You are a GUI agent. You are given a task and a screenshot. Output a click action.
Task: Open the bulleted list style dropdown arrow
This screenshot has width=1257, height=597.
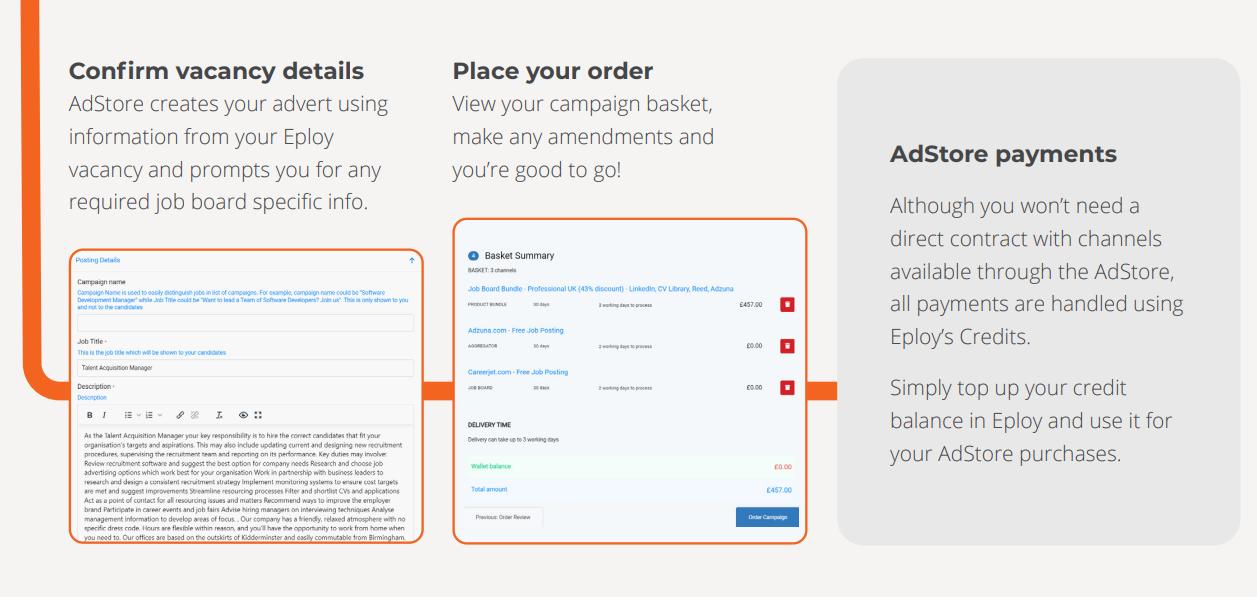point(139,415)
